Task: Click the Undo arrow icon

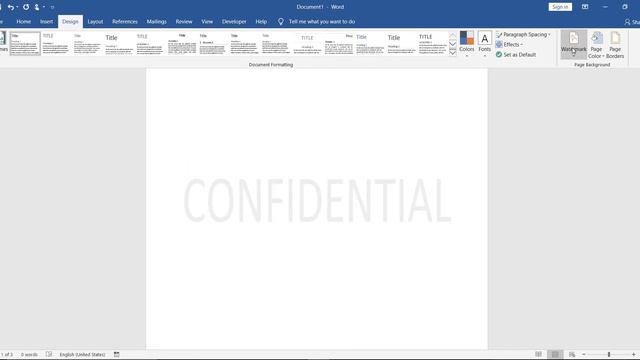Action: (11, 7)
